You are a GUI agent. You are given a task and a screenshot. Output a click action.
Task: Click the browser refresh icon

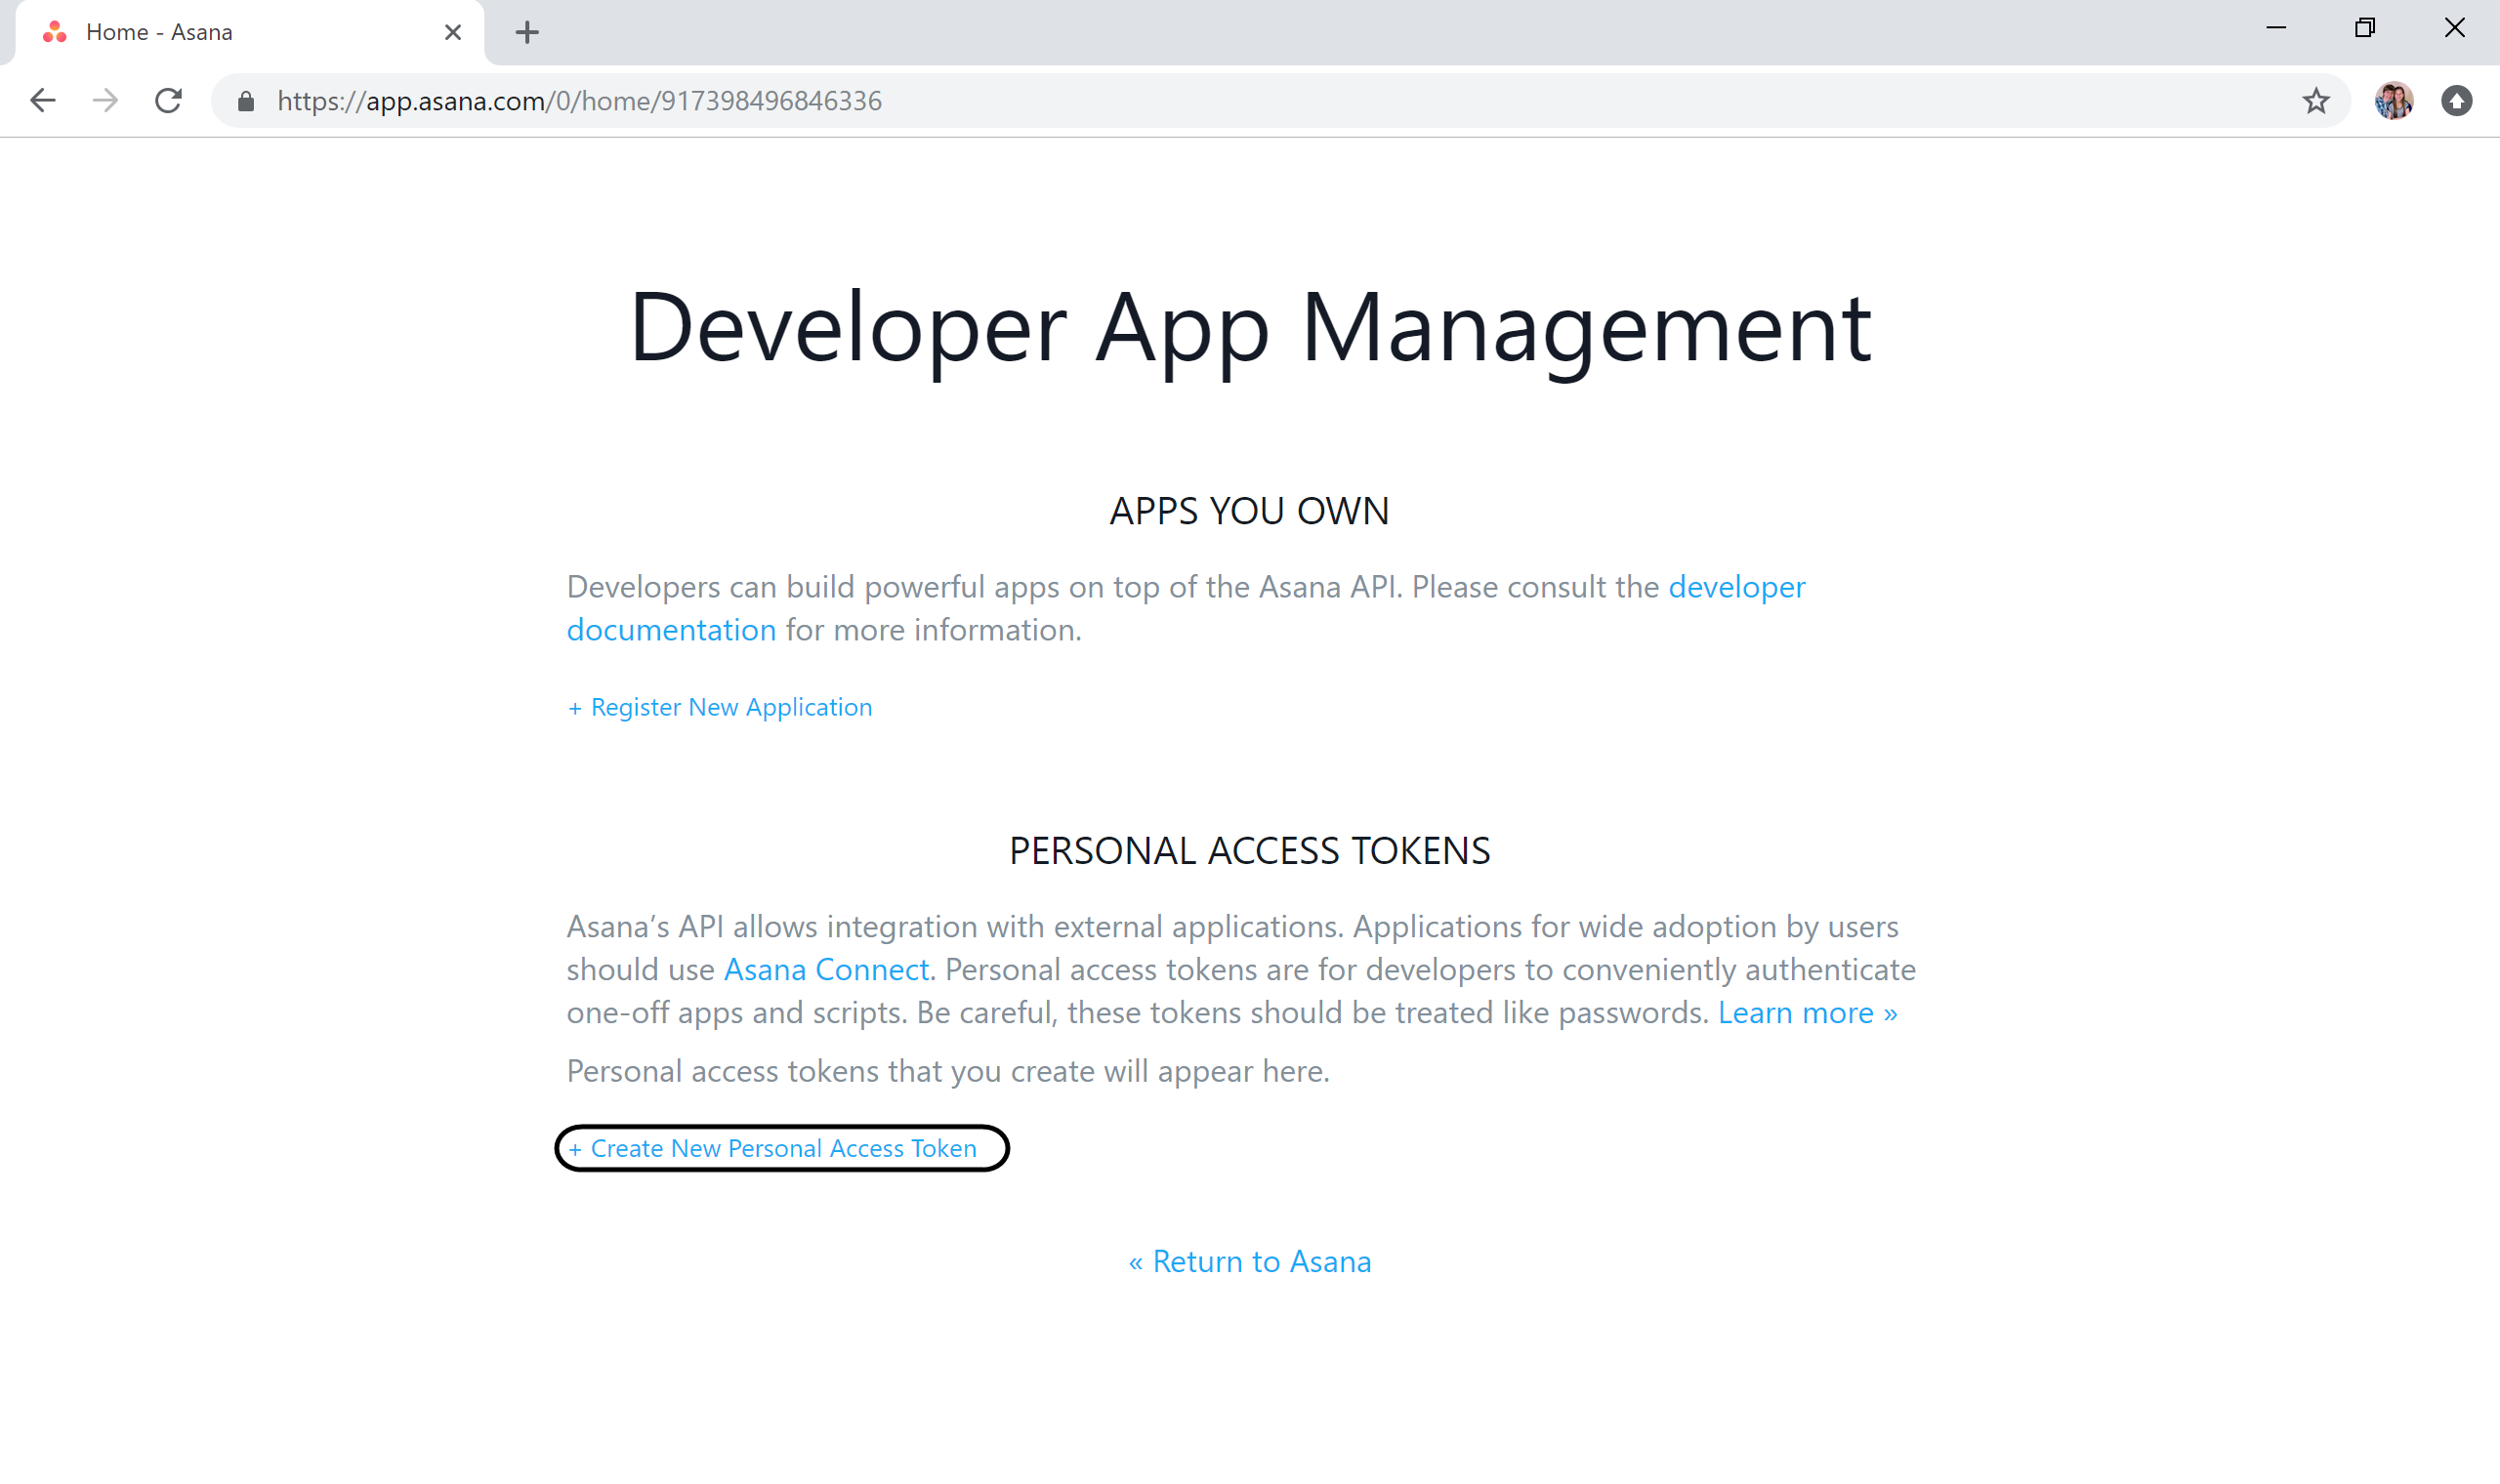(168, 101)
